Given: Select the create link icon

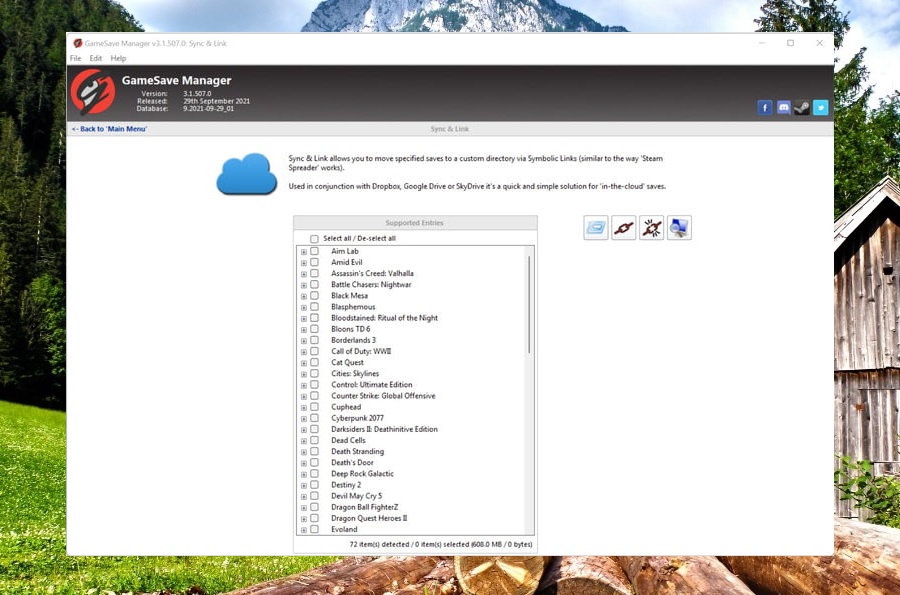Looking at the screenshot, I should click(x=623, y=227).
